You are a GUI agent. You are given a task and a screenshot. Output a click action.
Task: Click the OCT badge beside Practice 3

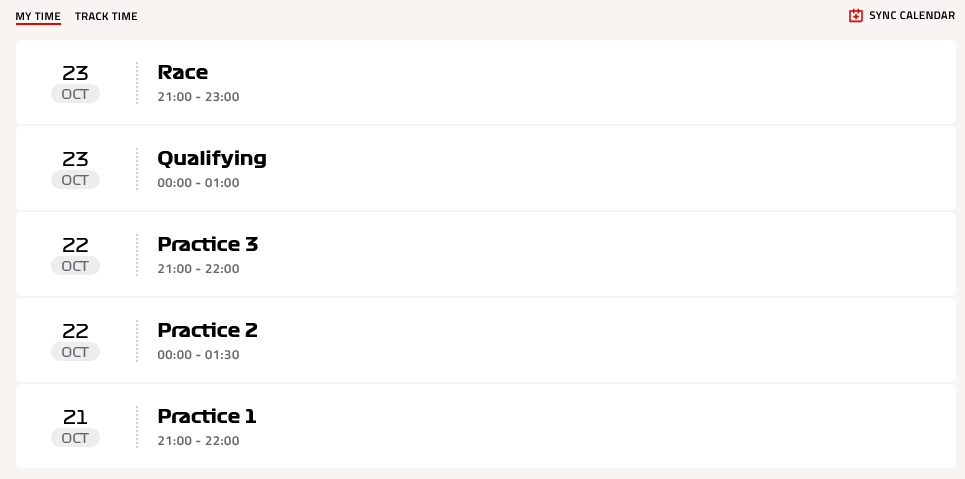[x=75, y=267]
